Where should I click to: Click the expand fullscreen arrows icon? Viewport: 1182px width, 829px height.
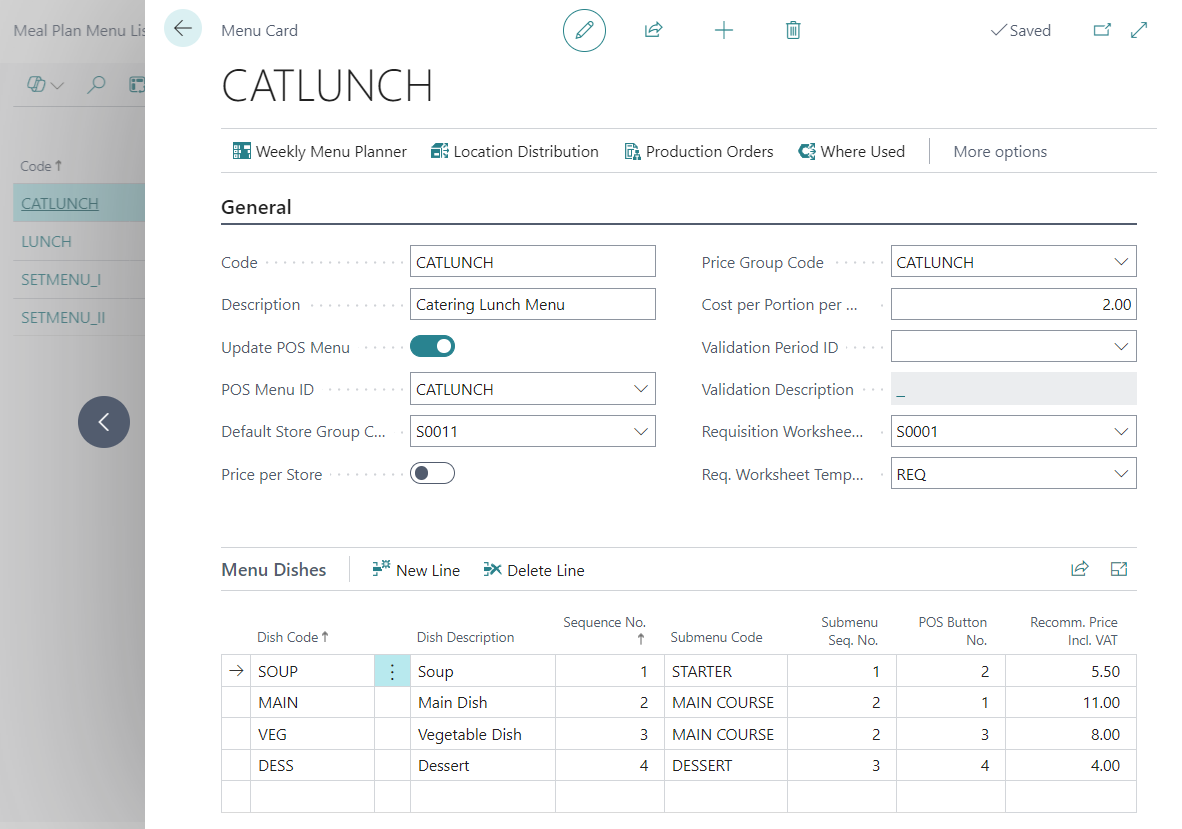(x=1139, y=30)
